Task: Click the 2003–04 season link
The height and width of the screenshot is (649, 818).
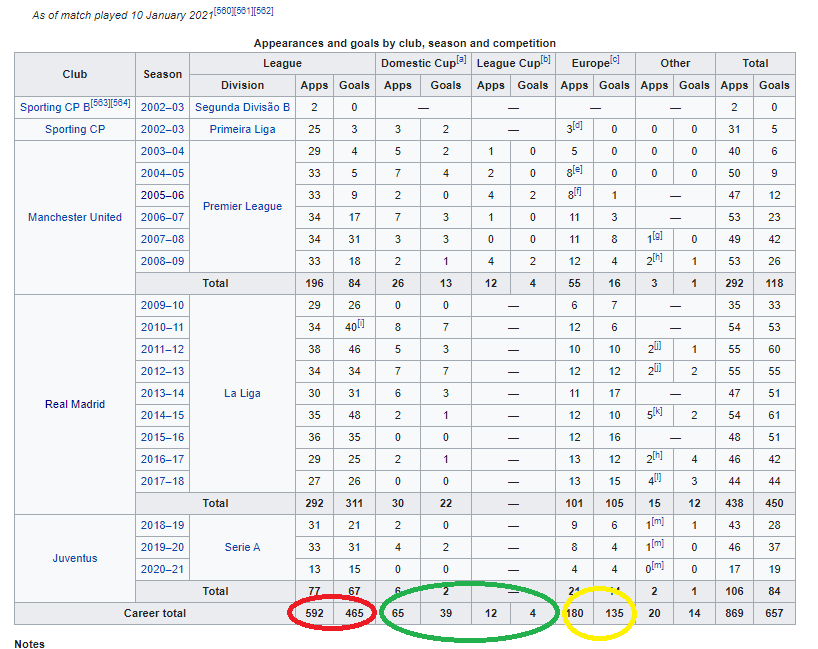Action: coord(163,151)
